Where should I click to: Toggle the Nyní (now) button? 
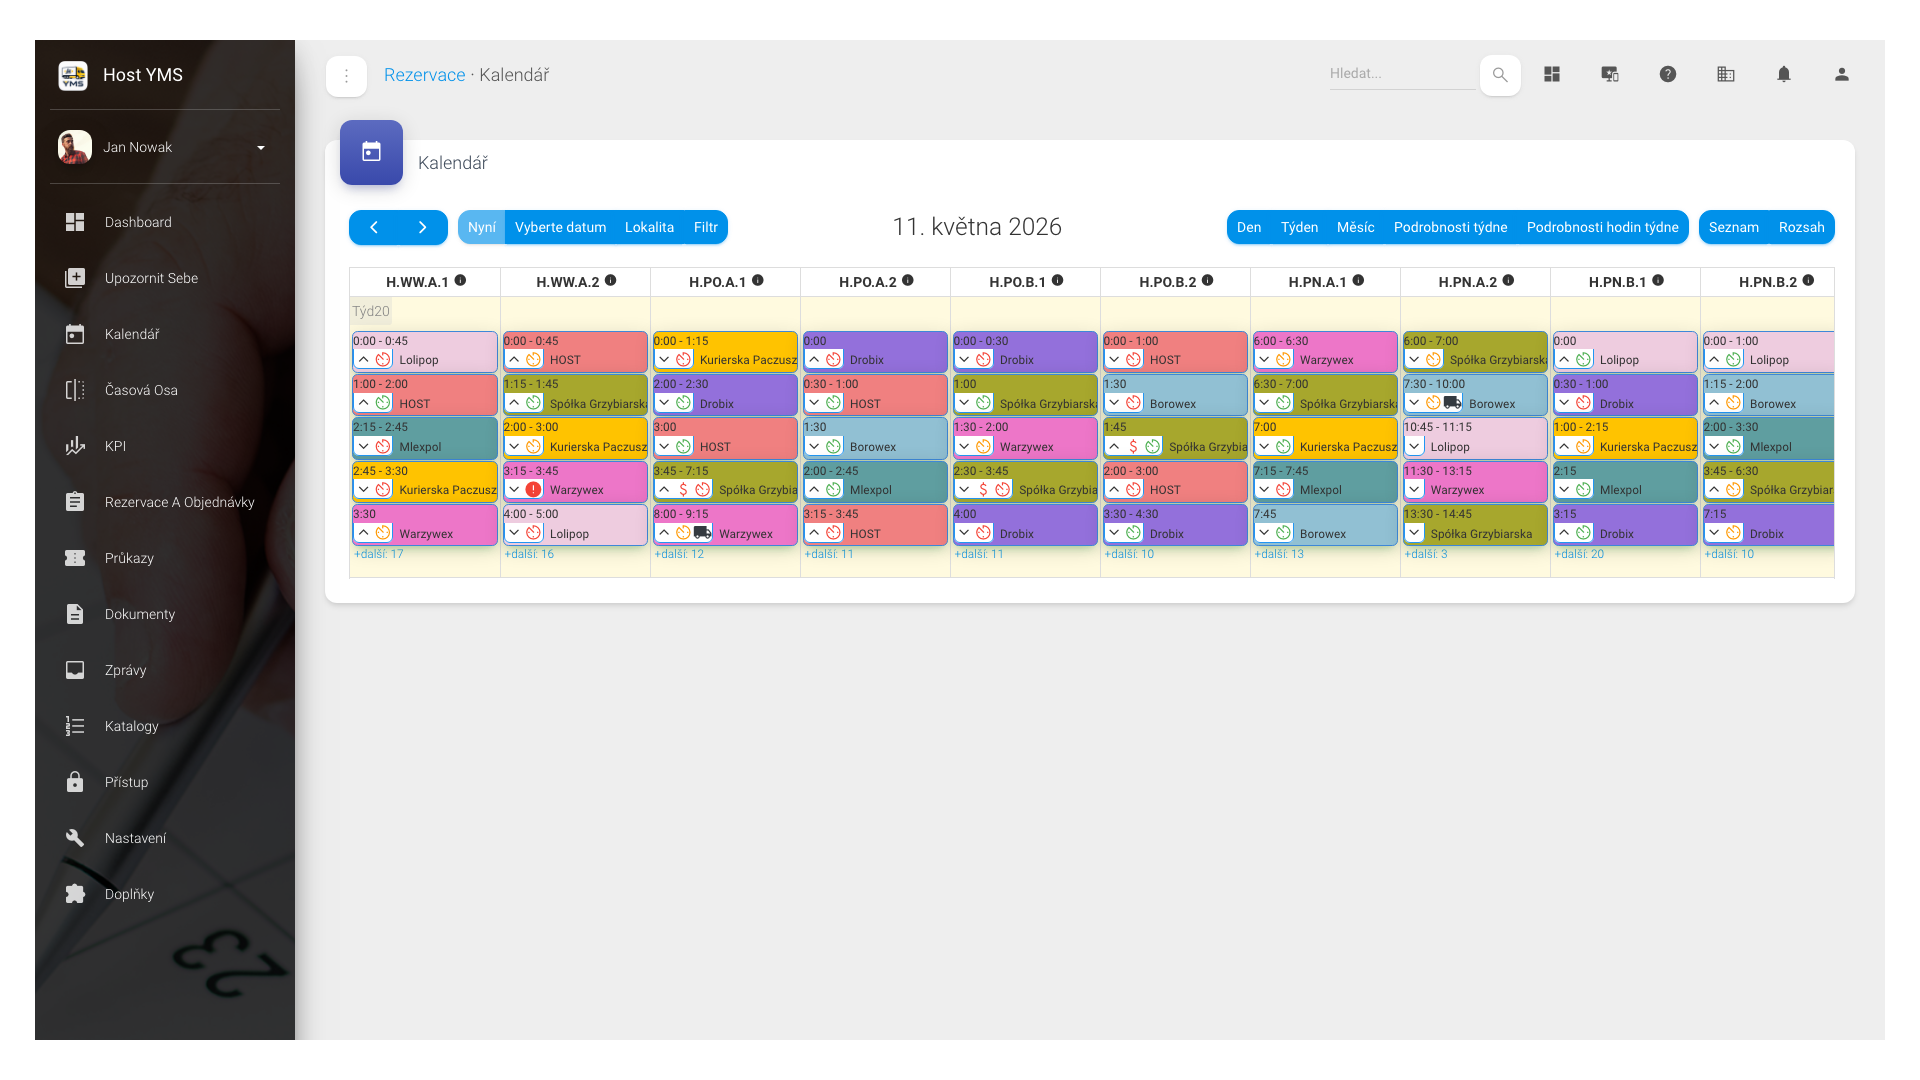tap(482, 227)
